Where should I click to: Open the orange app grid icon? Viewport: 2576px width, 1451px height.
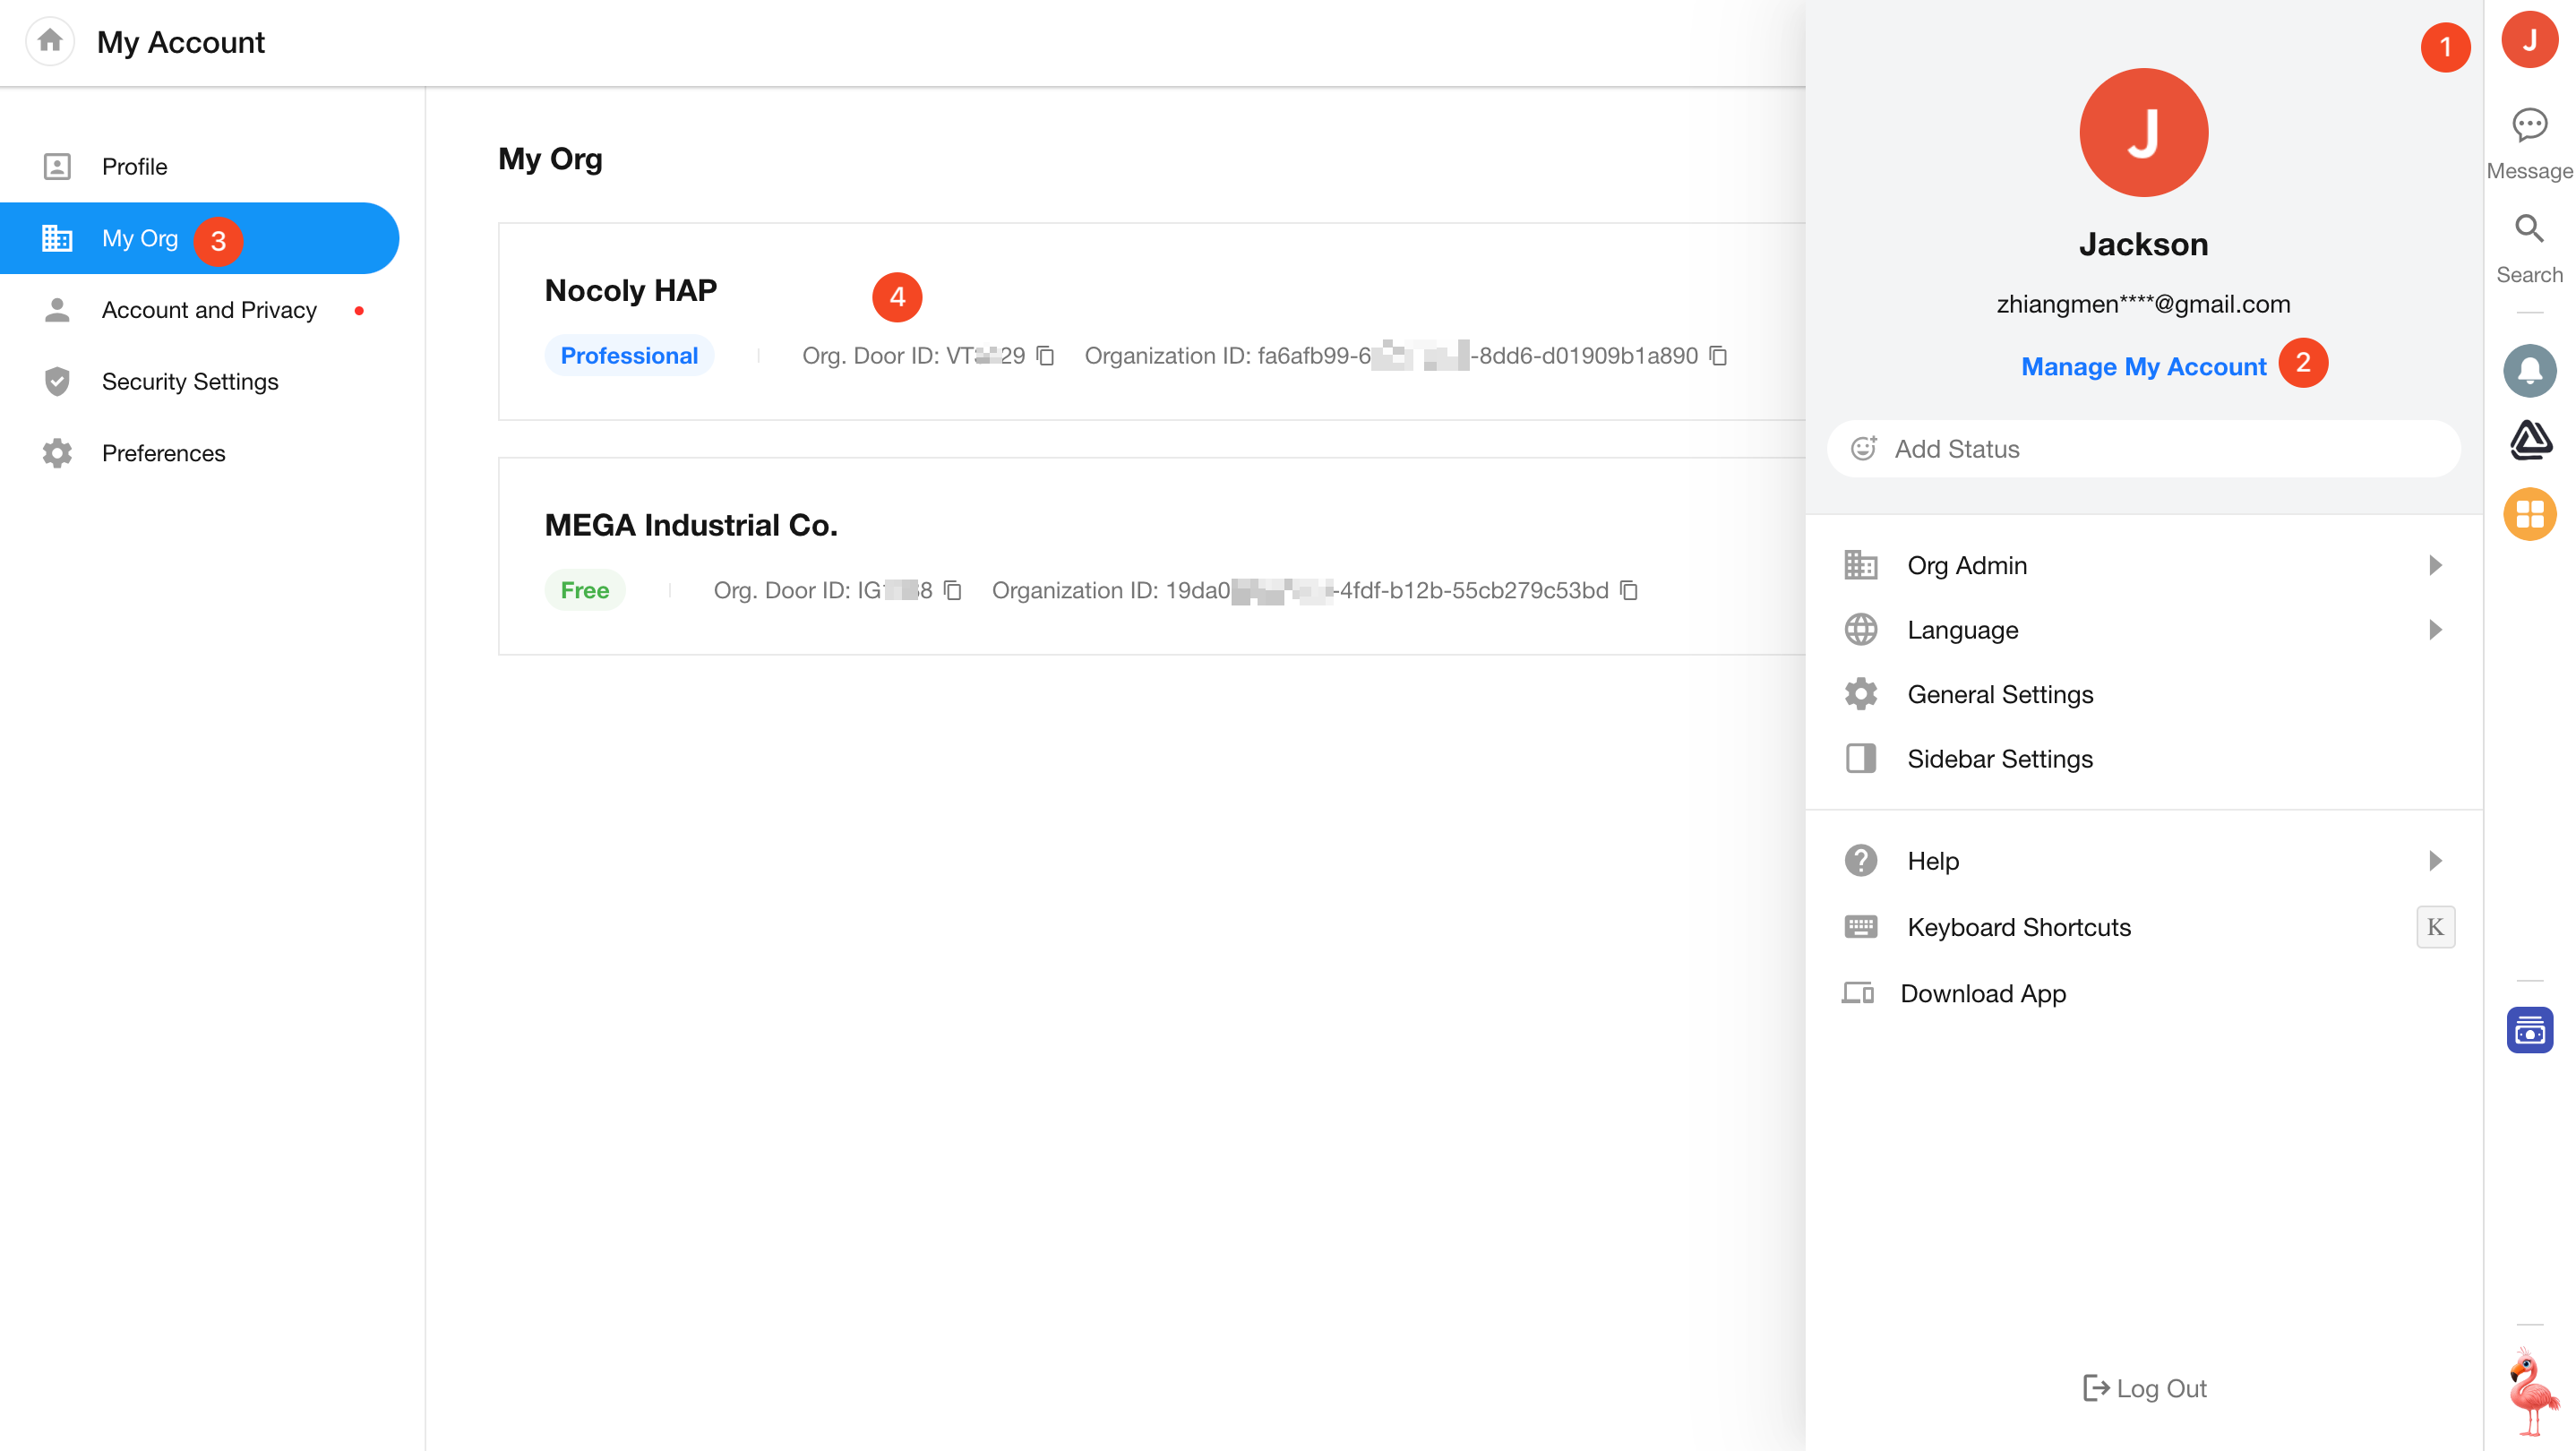(2529, 514)
